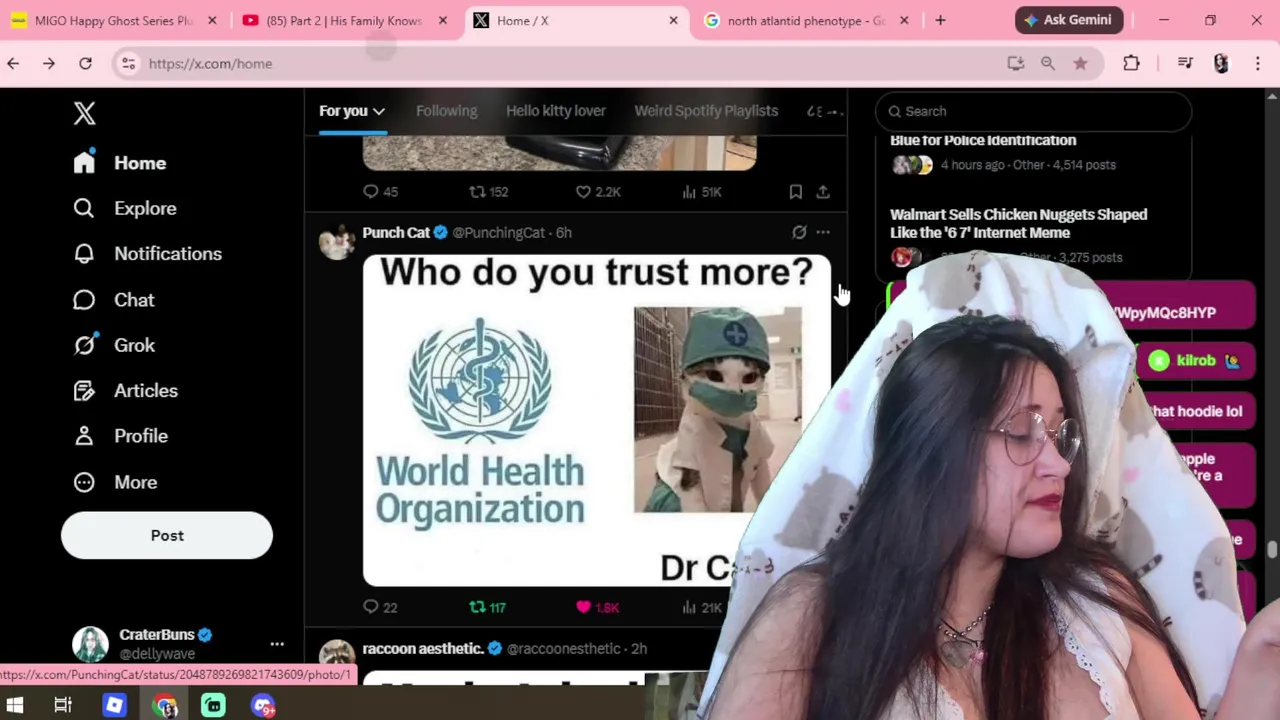Open the Who do you trust more image
This screenshot has width=1280, height=720.
coord(596,420)
